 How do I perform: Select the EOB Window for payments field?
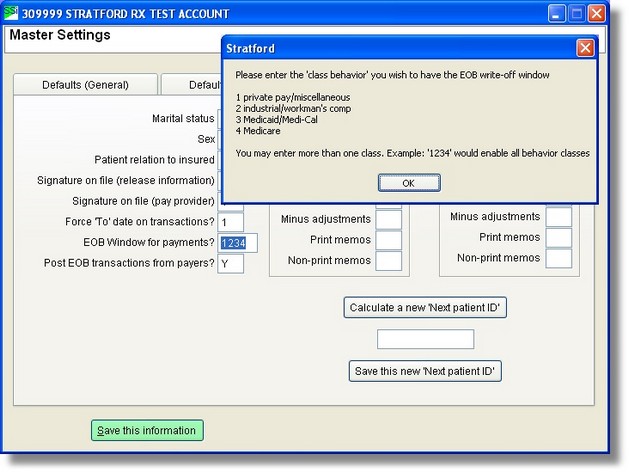pos(237,243)
